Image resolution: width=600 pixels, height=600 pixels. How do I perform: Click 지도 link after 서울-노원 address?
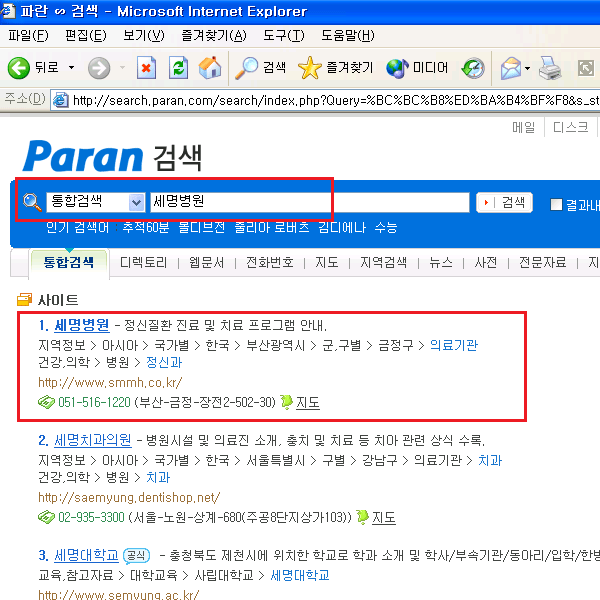pos(384,518)
